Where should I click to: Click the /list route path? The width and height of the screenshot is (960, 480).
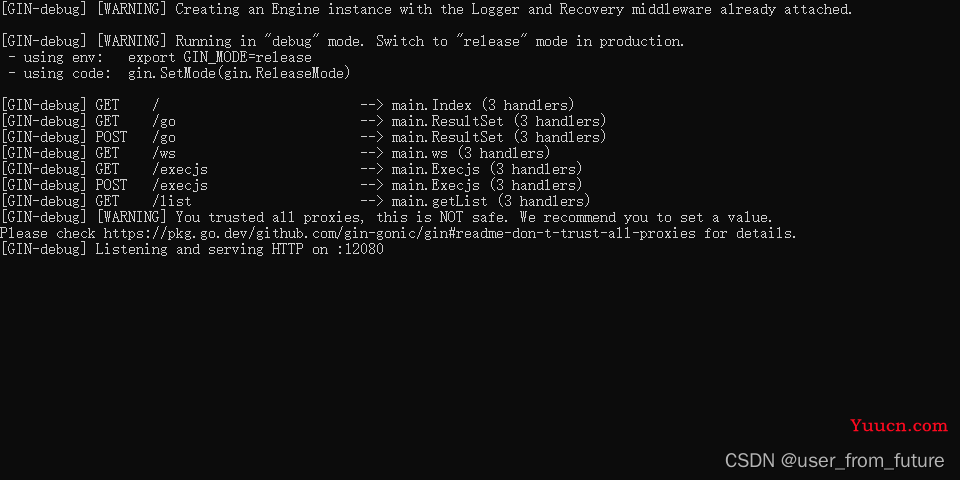[172, 201]
